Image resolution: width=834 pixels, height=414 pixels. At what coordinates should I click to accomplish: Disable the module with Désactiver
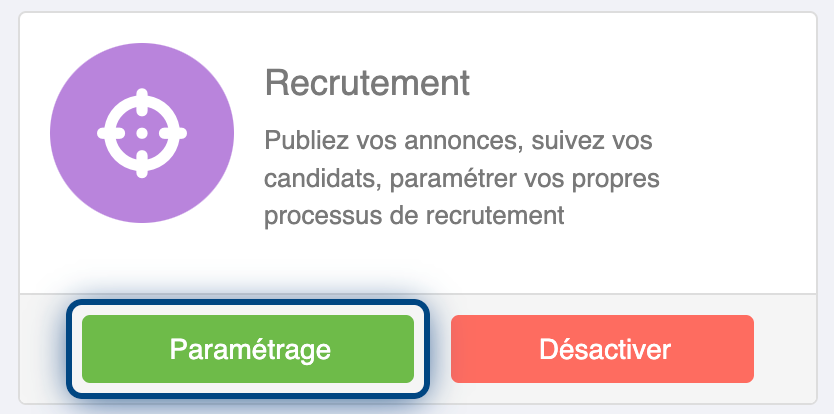tap(602, 349)
